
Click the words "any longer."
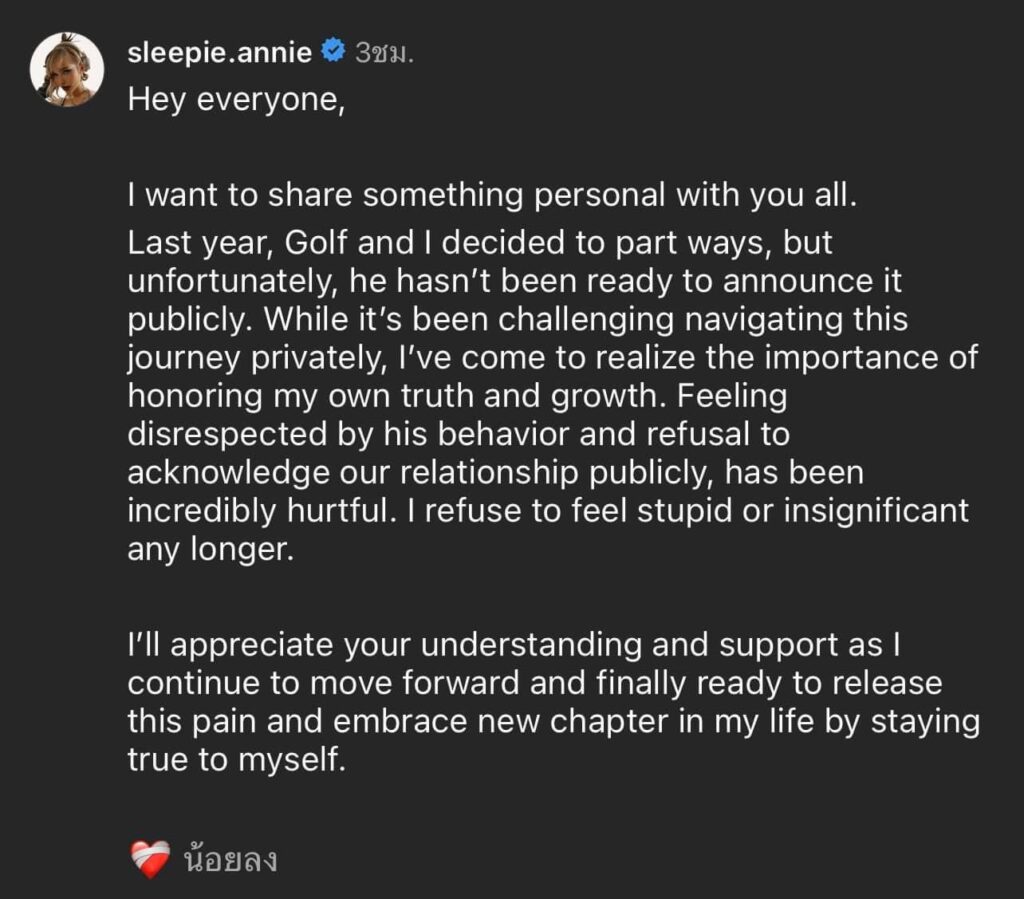tap(211, 550)
